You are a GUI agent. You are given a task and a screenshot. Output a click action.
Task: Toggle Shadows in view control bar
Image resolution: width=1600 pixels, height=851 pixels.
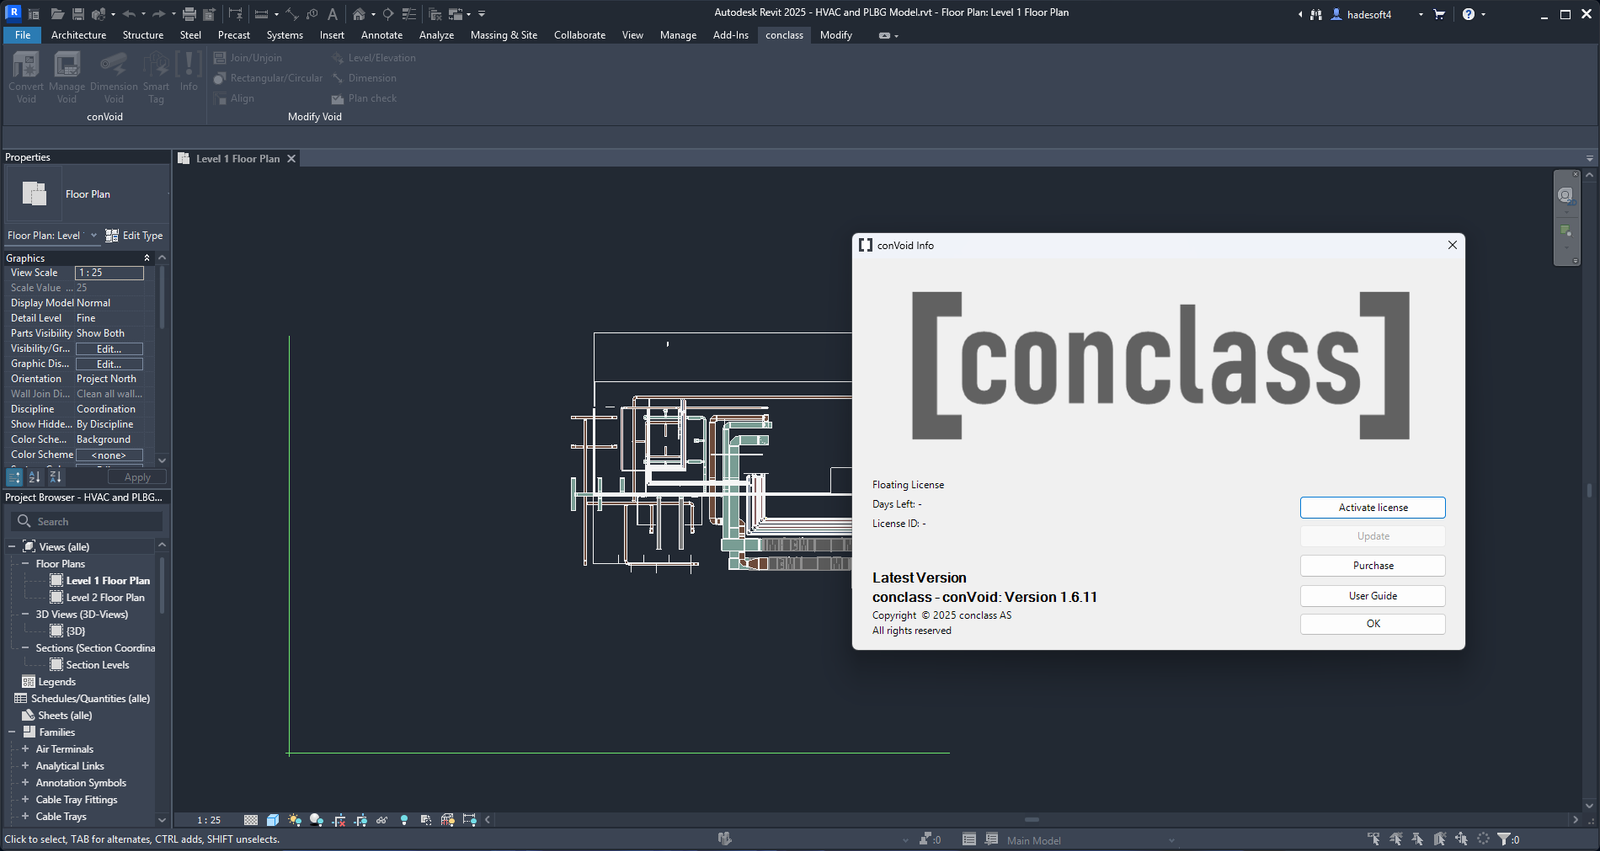click(x=317, y=820)
